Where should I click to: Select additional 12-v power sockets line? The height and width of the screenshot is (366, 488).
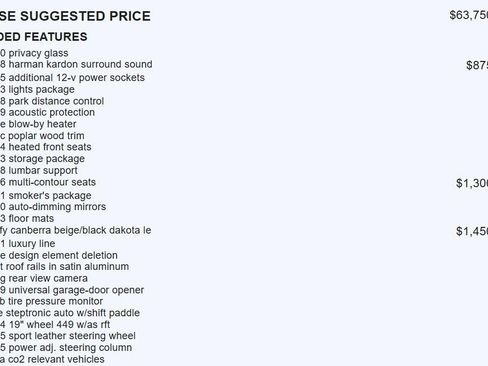pyautogui.click(x=72, y=78)
